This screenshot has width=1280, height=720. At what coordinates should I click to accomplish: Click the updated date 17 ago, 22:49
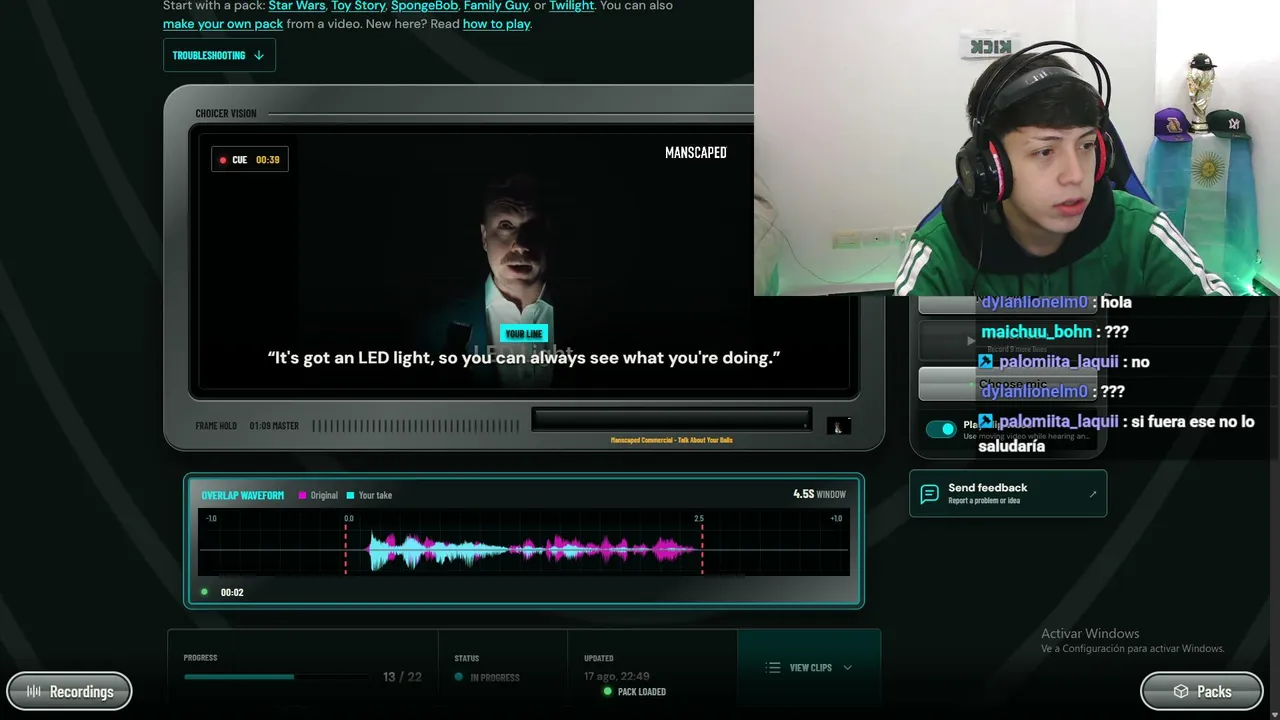tap(617, 677)
